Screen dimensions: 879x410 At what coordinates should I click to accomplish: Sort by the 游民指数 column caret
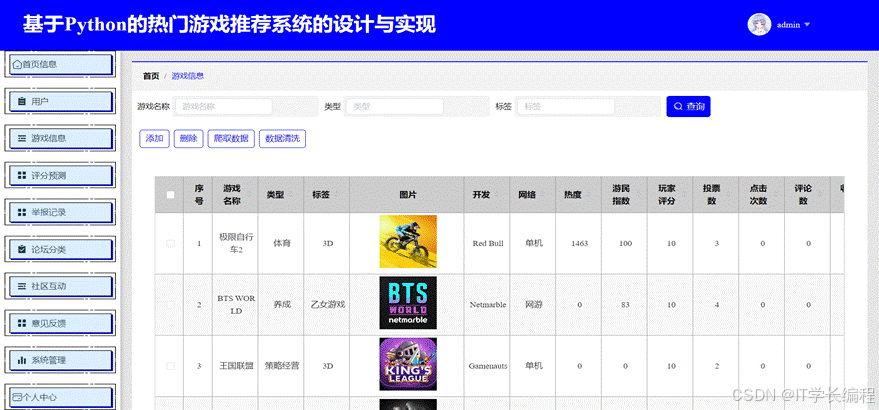pos(637,195)
